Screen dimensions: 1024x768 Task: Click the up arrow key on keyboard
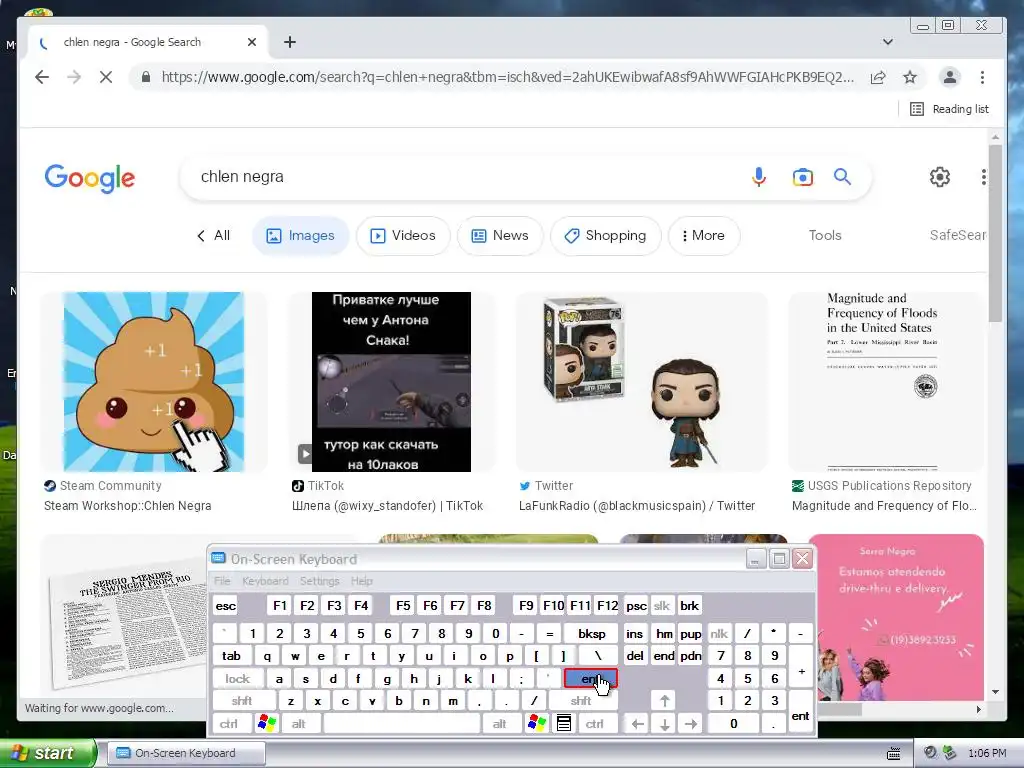point(664,701)
